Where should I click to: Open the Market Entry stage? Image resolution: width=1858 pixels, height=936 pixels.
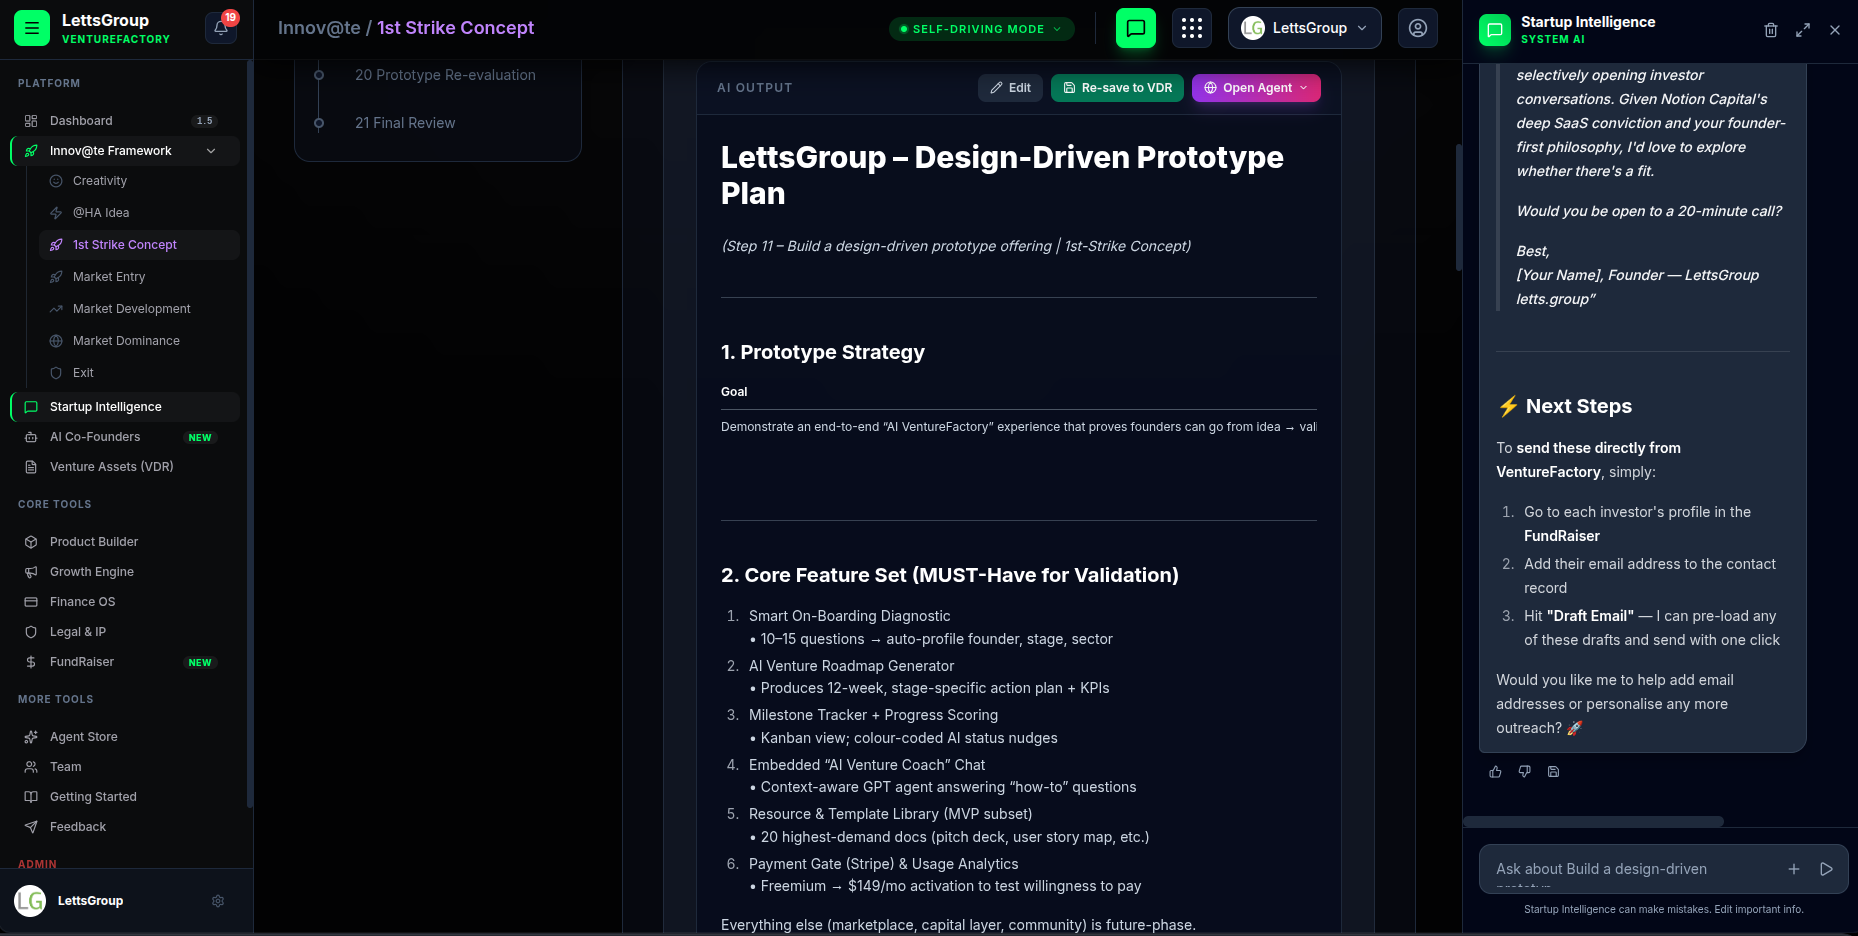pos(139,277)
